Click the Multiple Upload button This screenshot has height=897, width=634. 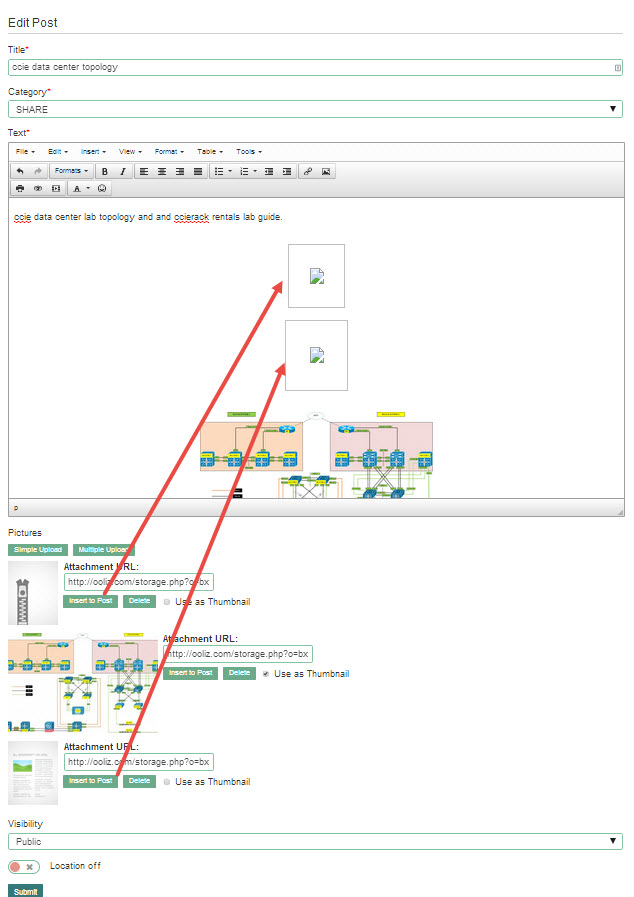click(x=103, y=550)
